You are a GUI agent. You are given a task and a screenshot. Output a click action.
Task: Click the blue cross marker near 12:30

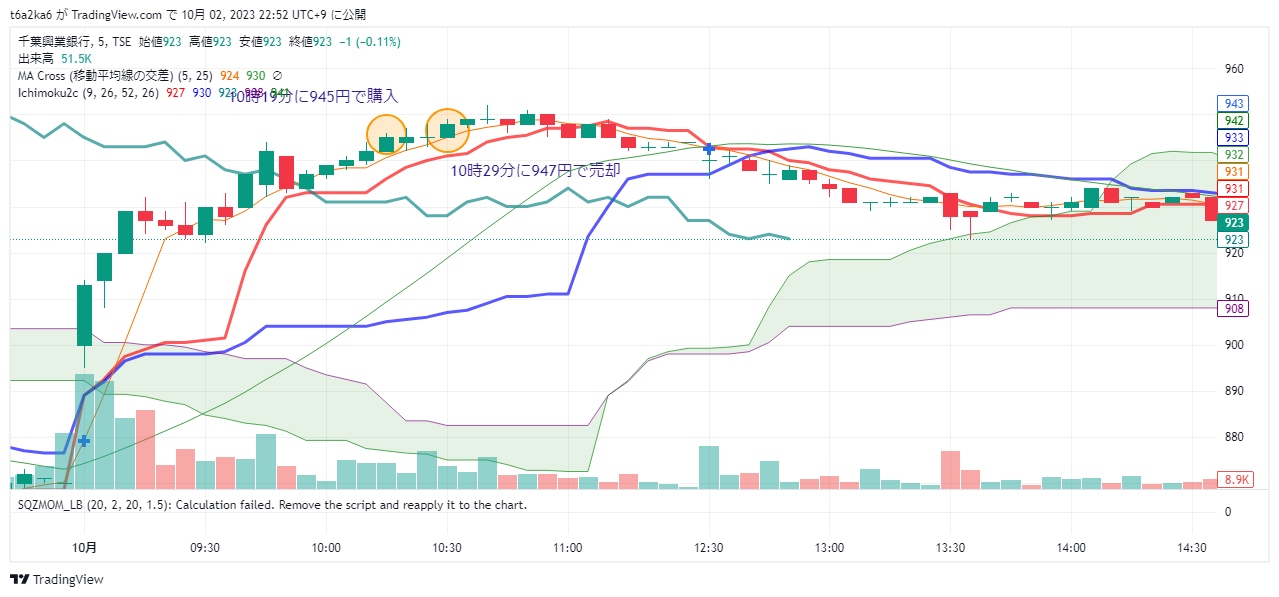[x=709, y=148]
